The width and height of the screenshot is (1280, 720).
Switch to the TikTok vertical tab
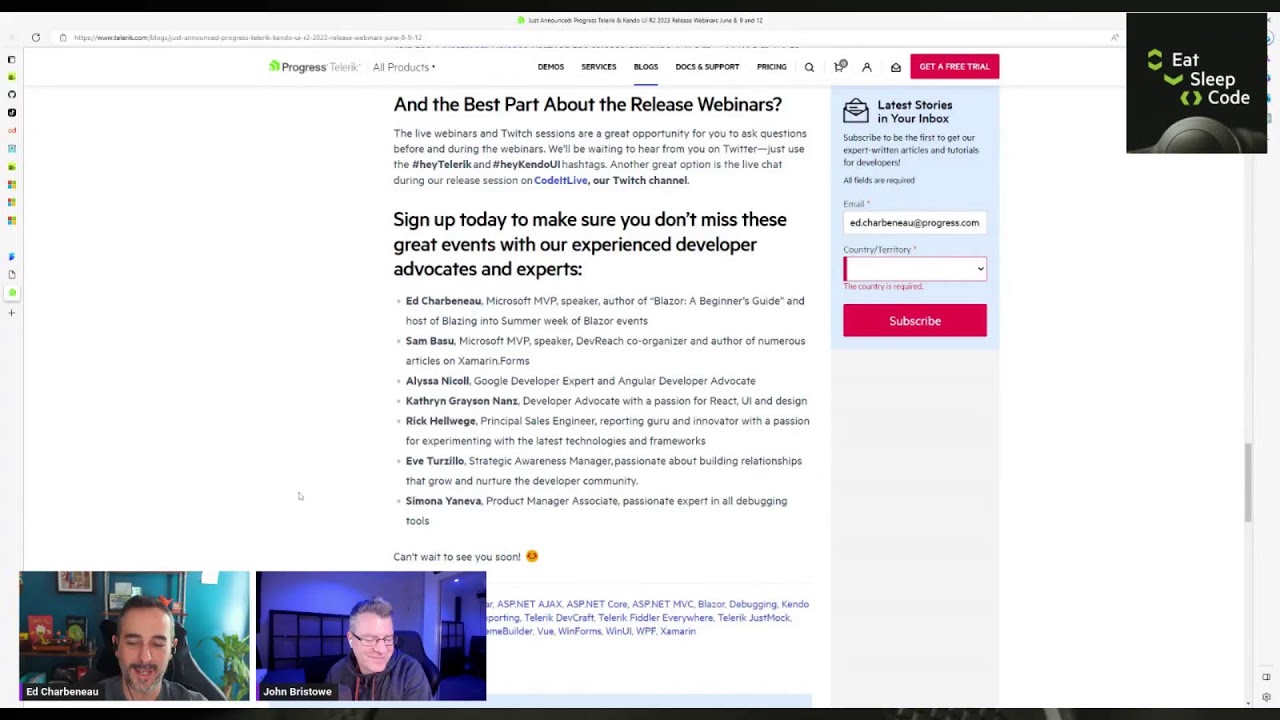pyautogui.click(x=12, y=113)
